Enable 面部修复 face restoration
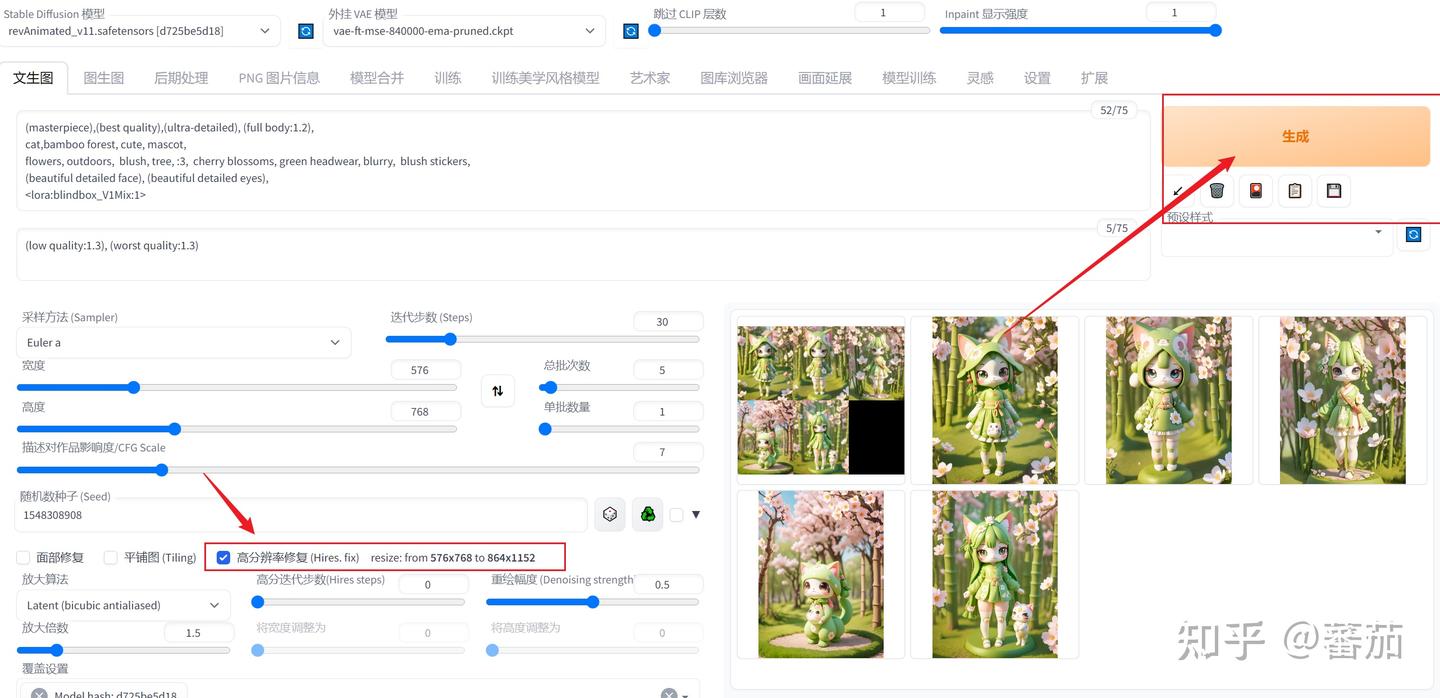Image resolution: width=1440 pixels, height=698 pixels. 23,557
